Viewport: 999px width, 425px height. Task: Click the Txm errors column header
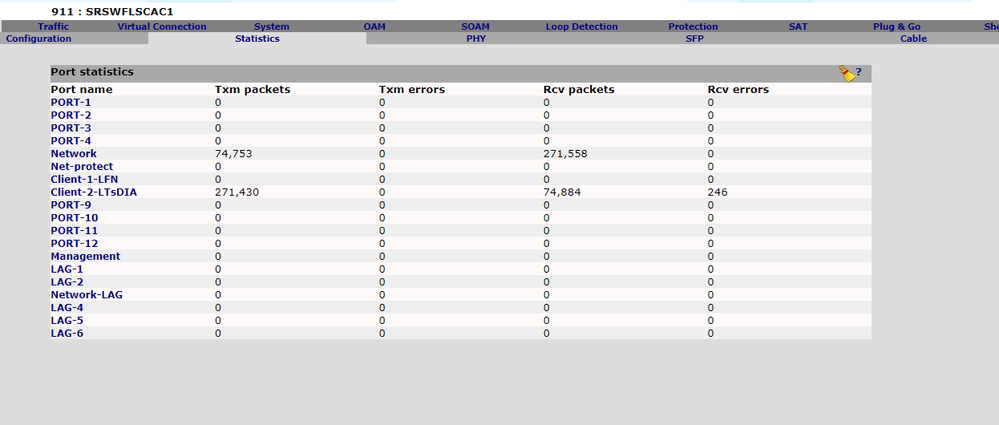[x=412, y=90]
